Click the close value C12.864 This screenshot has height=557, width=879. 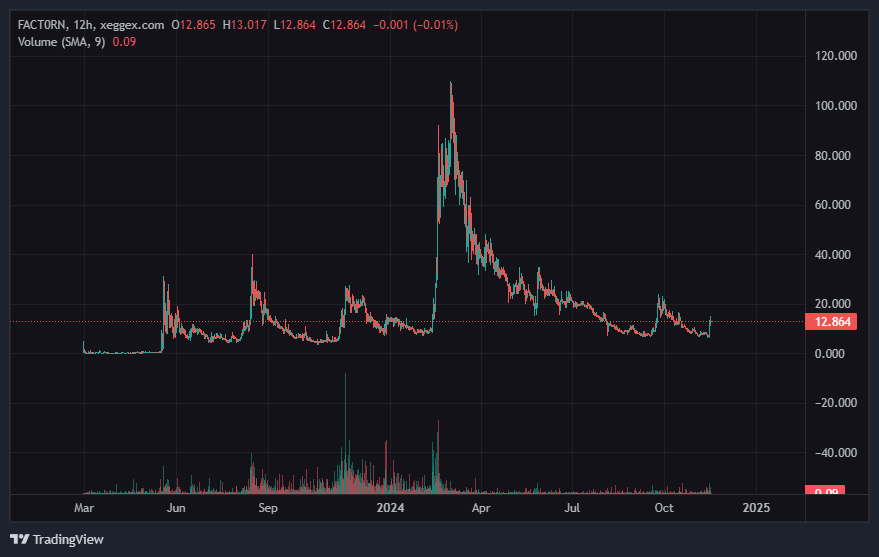pyautogui.click(x=344, y=25)
